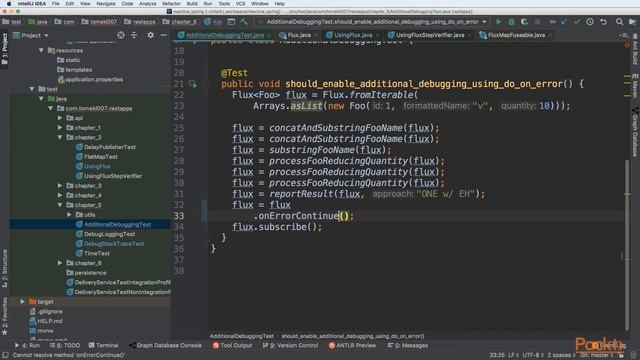The width and height of the screenshot is (640, 360).
Task: Collapse the com.tomekl007.restapps package
Action: pyautogui.click(x=50, y=109)
